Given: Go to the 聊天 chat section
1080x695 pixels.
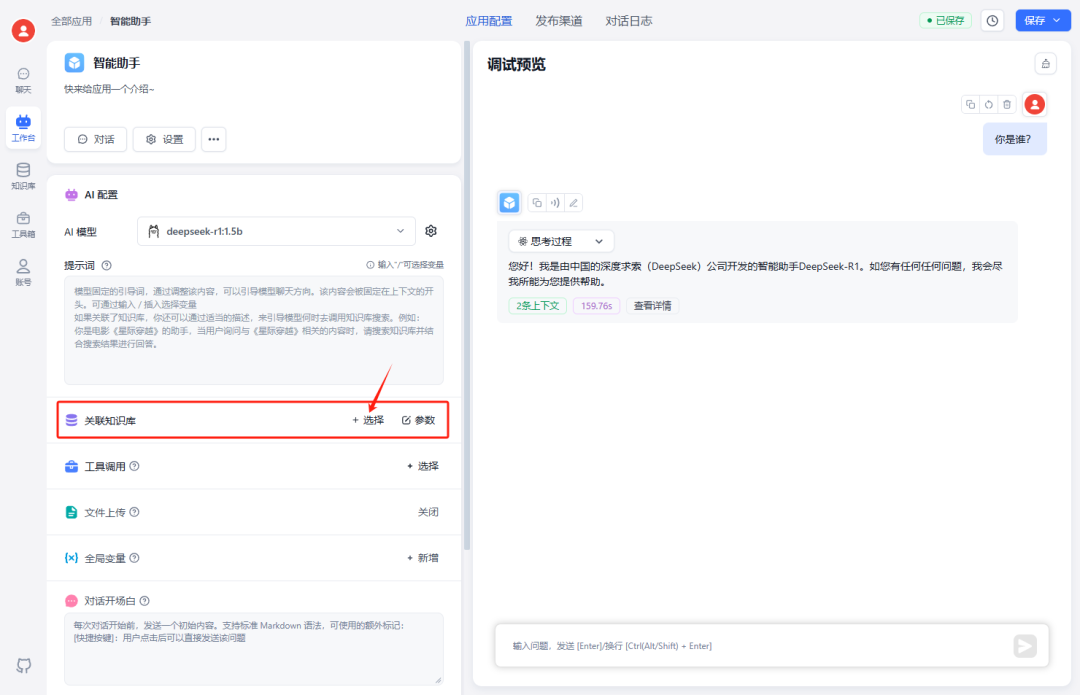Looking at the screenshot, I should point(23,81).
